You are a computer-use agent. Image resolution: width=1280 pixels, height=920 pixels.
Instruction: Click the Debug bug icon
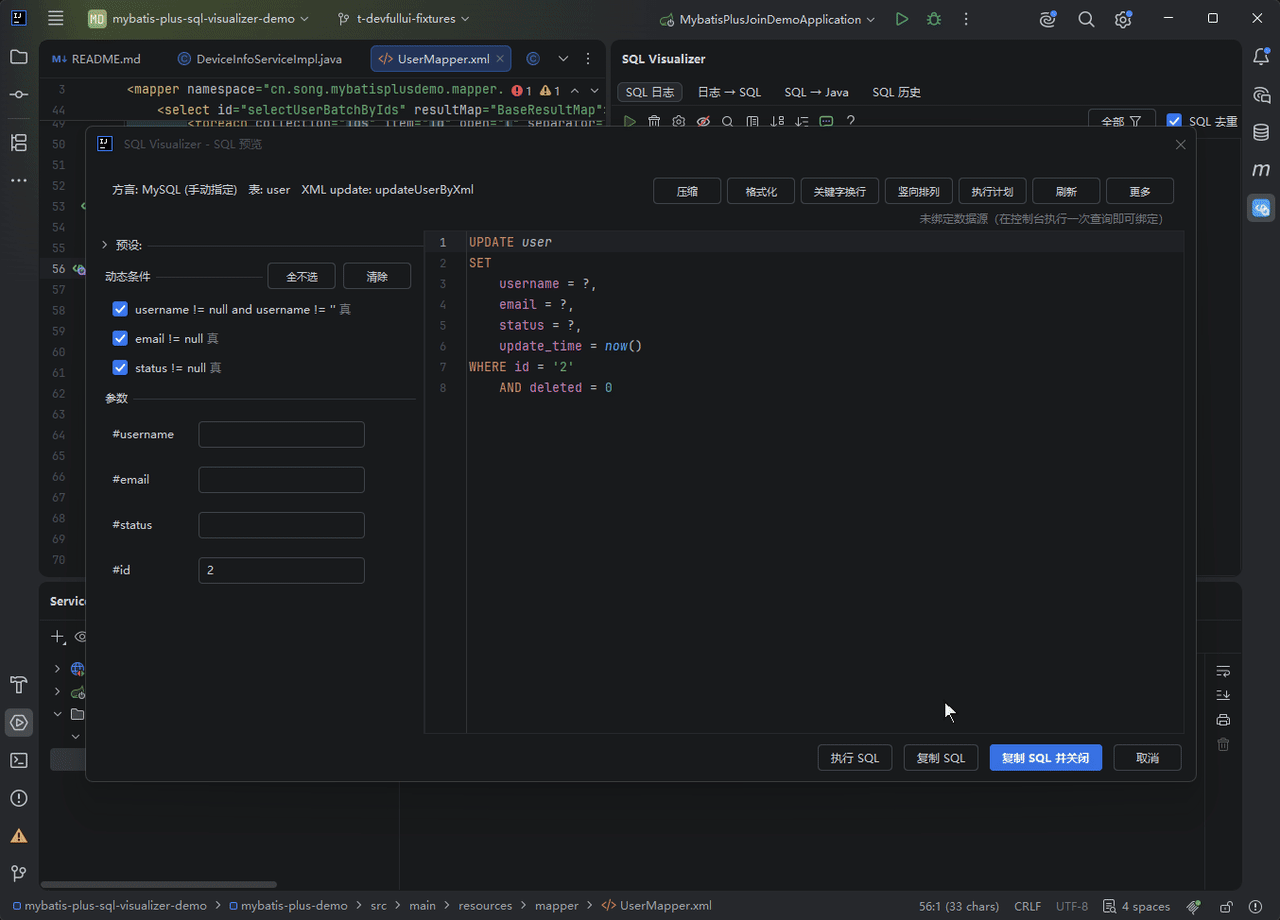click(x=934, y=19)
